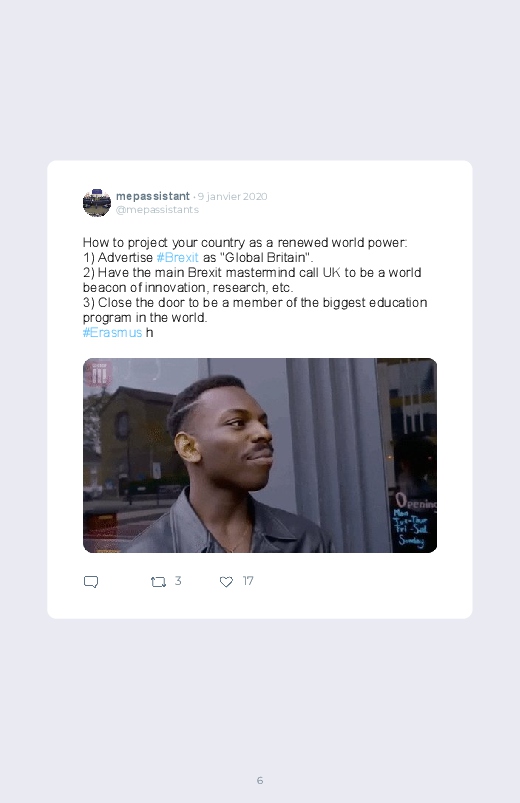Viewport: 520px width, 803px height.
Task: Like the tweet with the heart icon
Action: [226, 582]
